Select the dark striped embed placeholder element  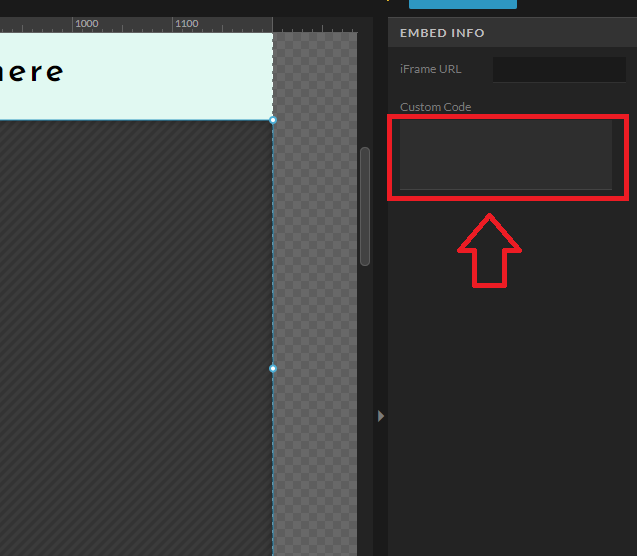(136, 338)
